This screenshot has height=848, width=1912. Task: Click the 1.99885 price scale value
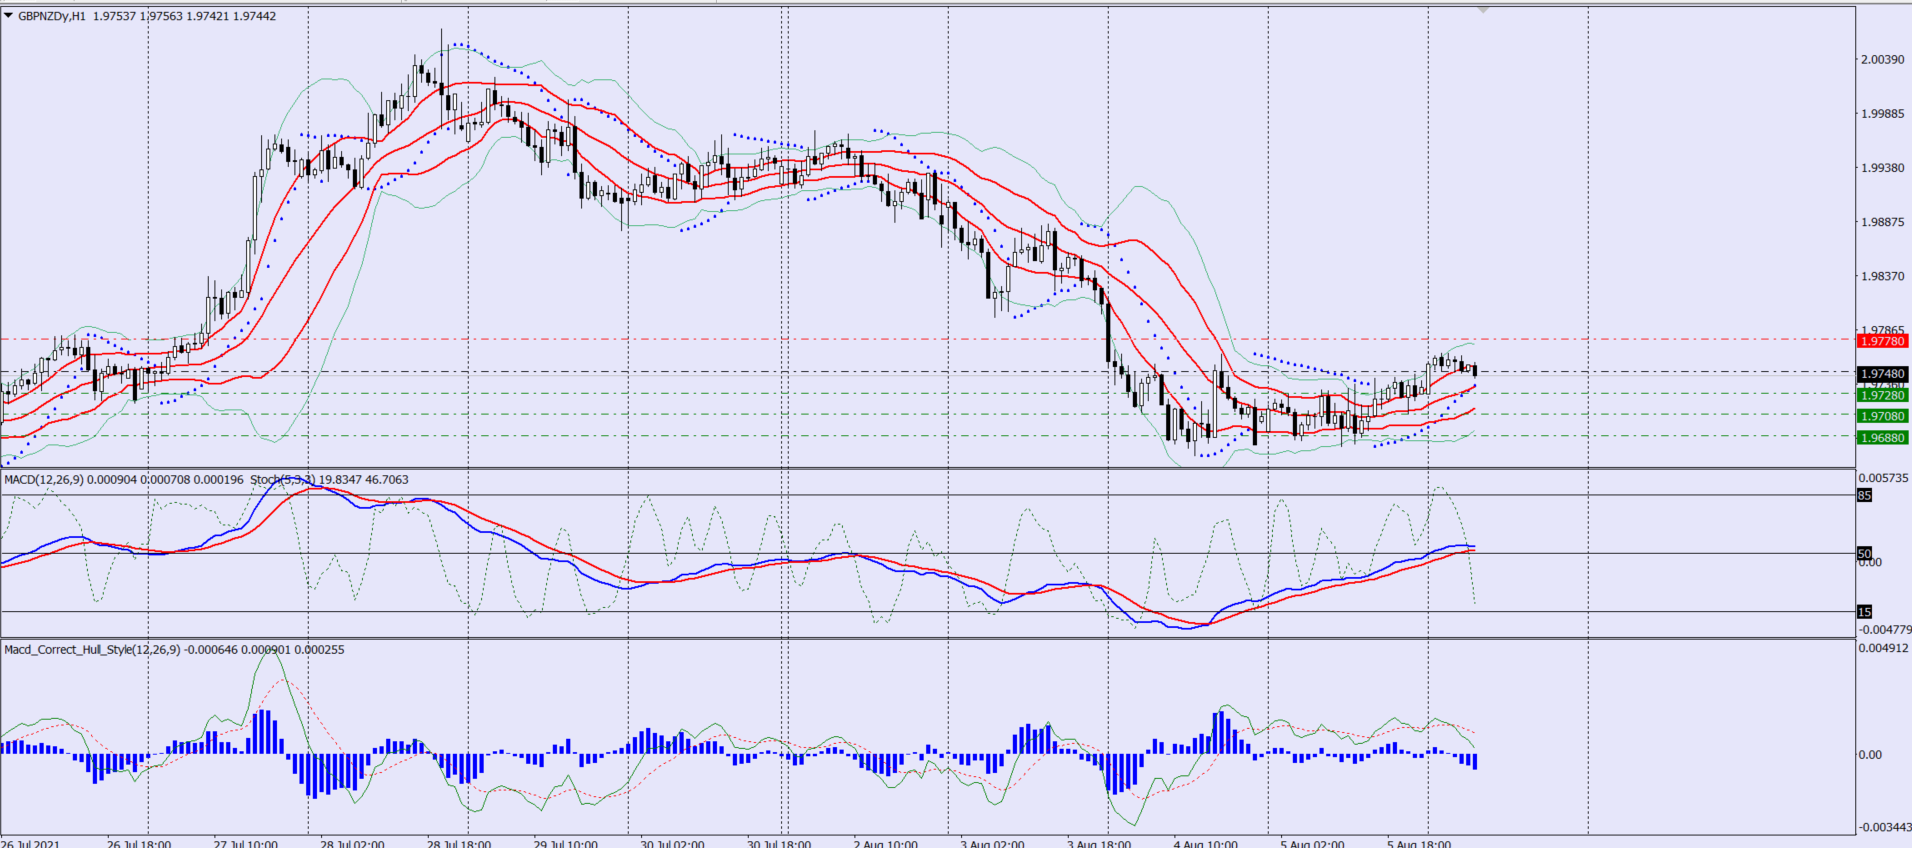pyautogui.click(x=1882, y=114)
